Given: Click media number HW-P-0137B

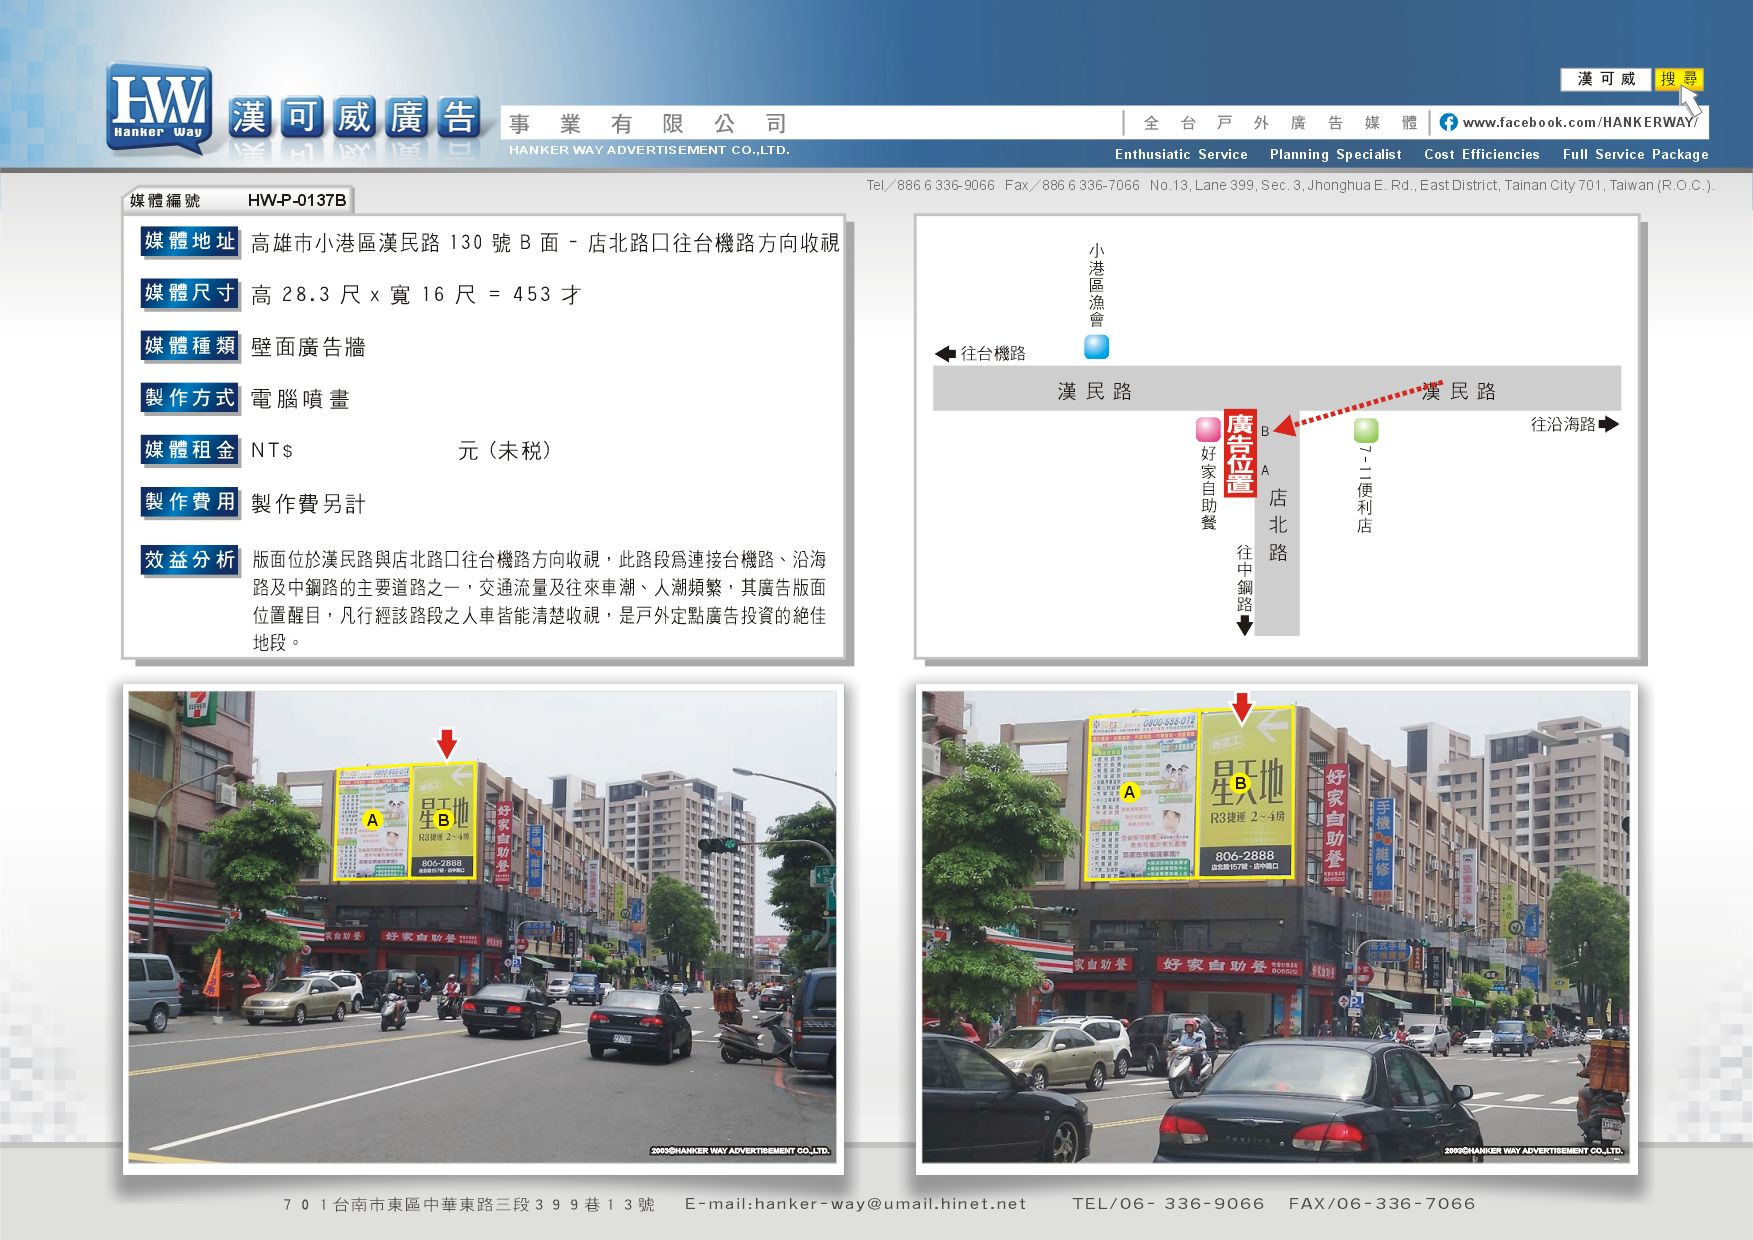Looking at the screenshot, I should pyautogui.click(x=297, y=200).
